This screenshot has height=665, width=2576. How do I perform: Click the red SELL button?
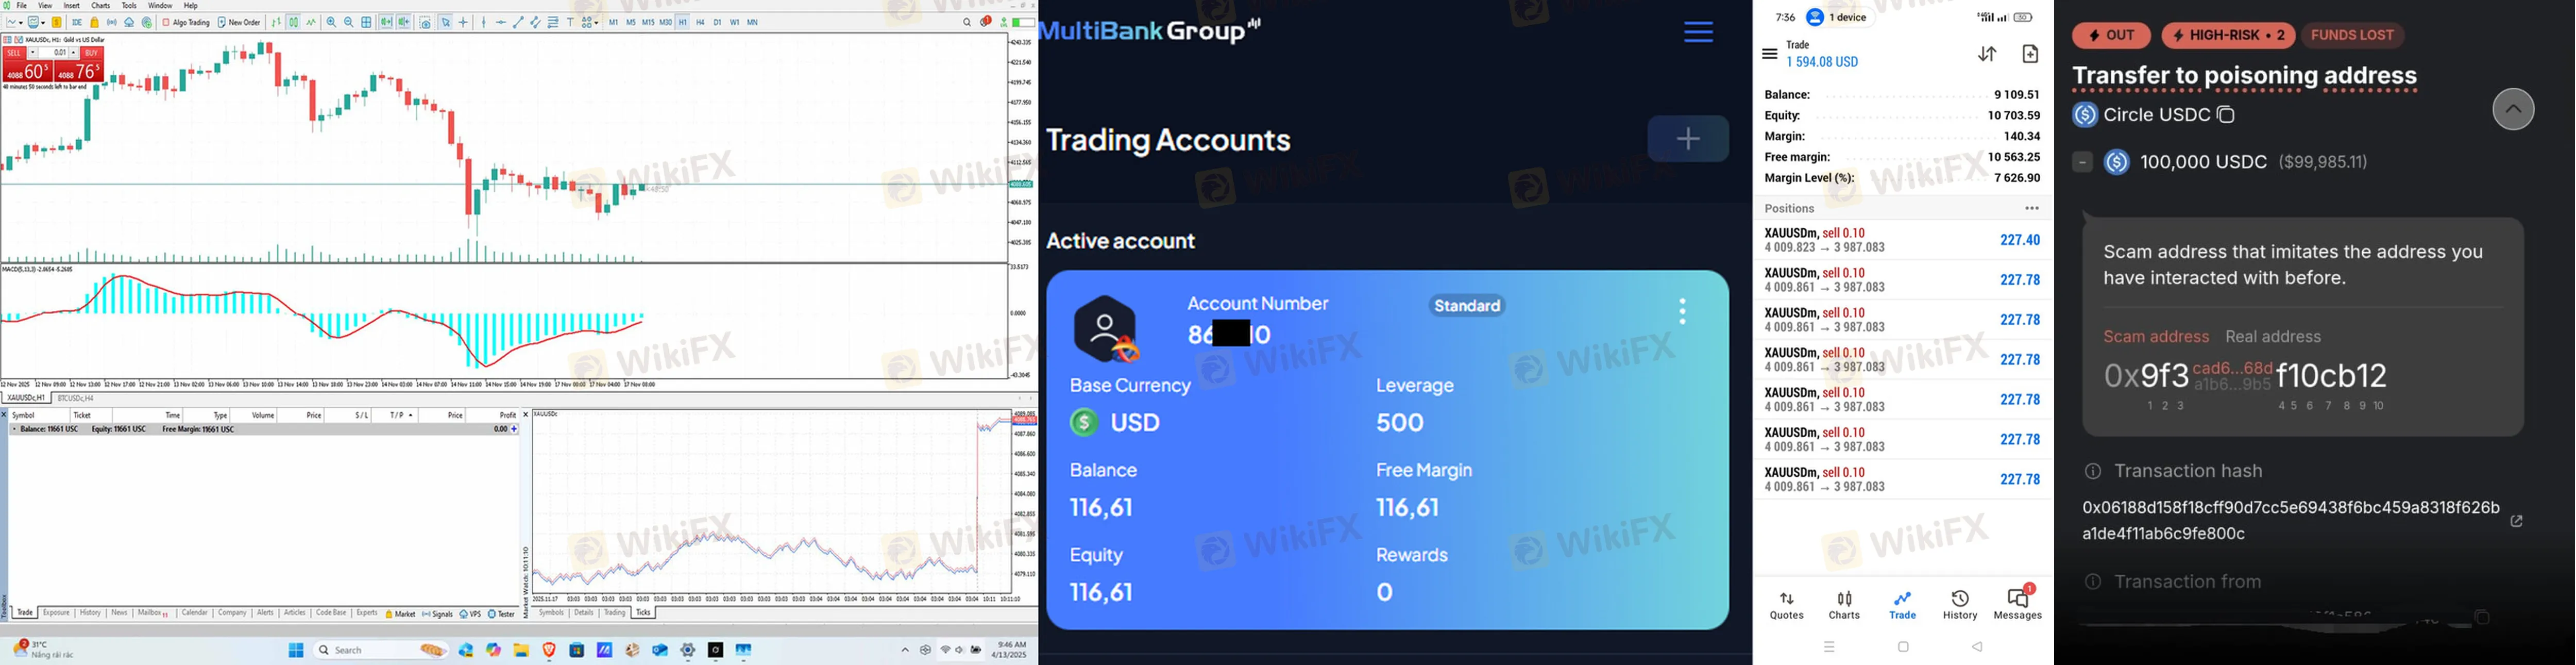click(x=14, y=53)
